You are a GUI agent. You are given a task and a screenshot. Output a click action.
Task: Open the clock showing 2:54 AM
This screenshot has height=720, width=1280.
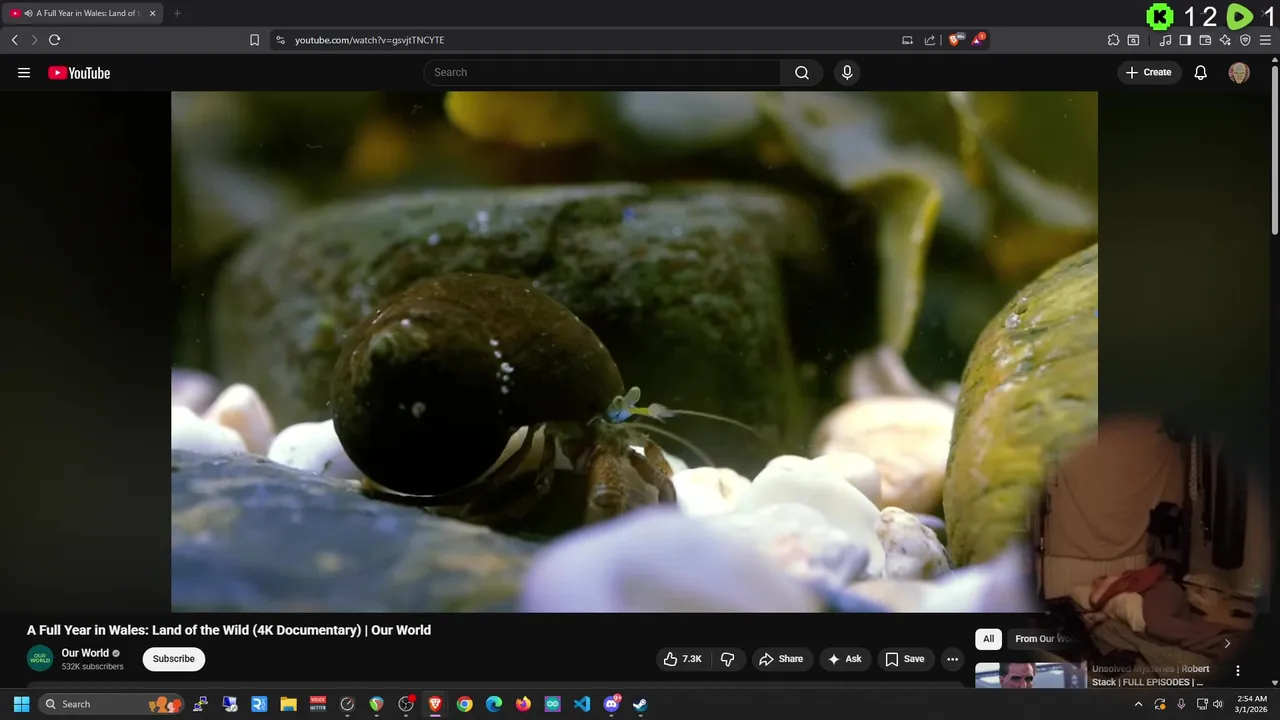coord(1251,704)
